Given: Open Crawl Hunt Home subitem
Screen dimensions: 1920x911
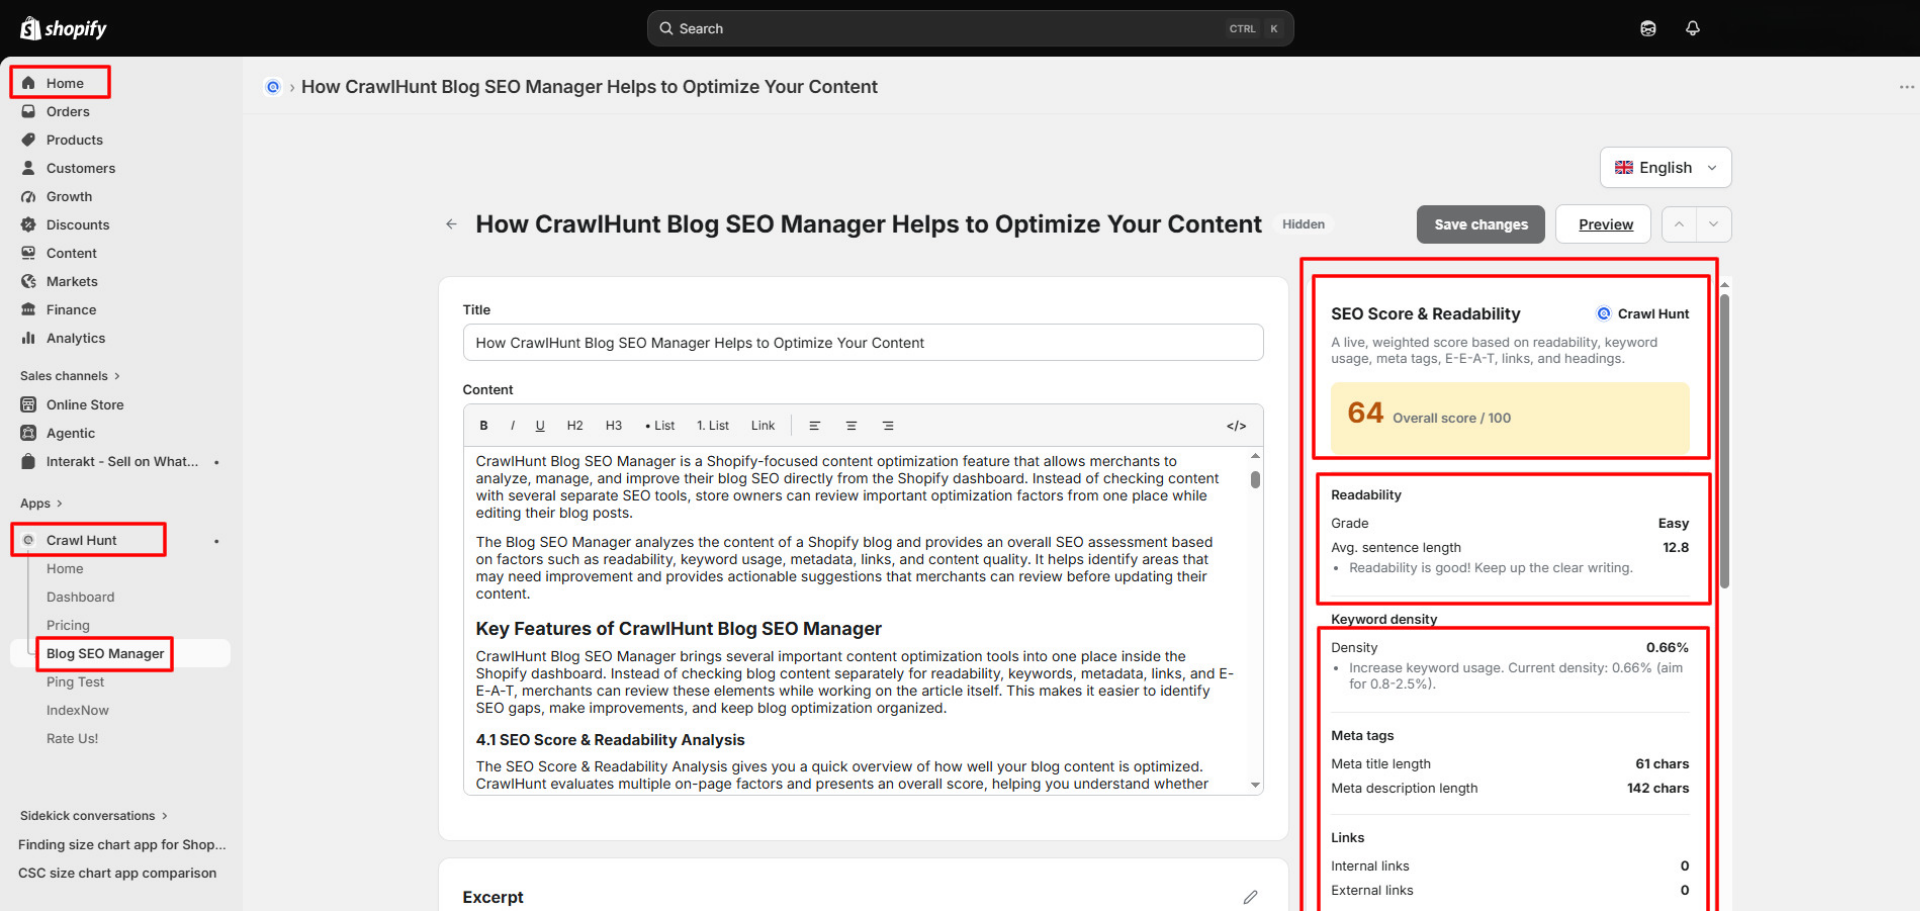Looking at the screenshot, I should click(65, 569).
